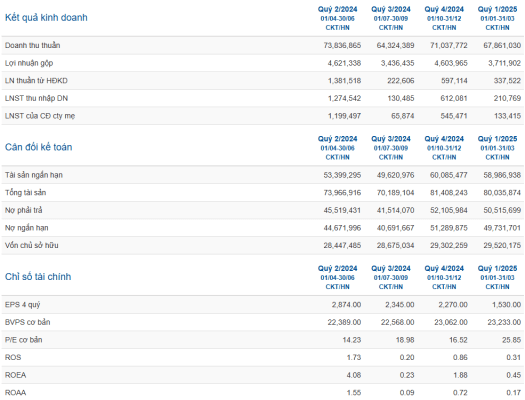525x400 pixels.
Task: Select 'Quý 2/2024' header in Kết quả kinh doanh
Action: tap(338, 9)
